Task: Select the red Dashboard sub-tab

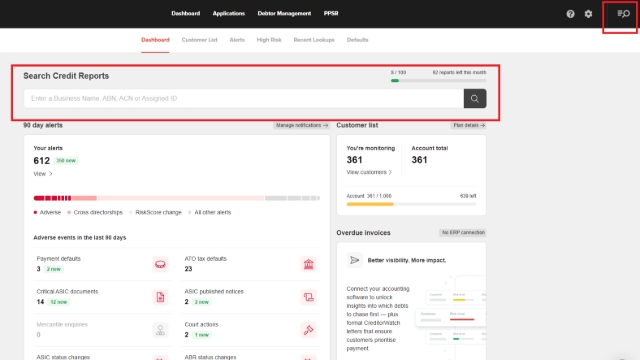Action: coord(155,40)
